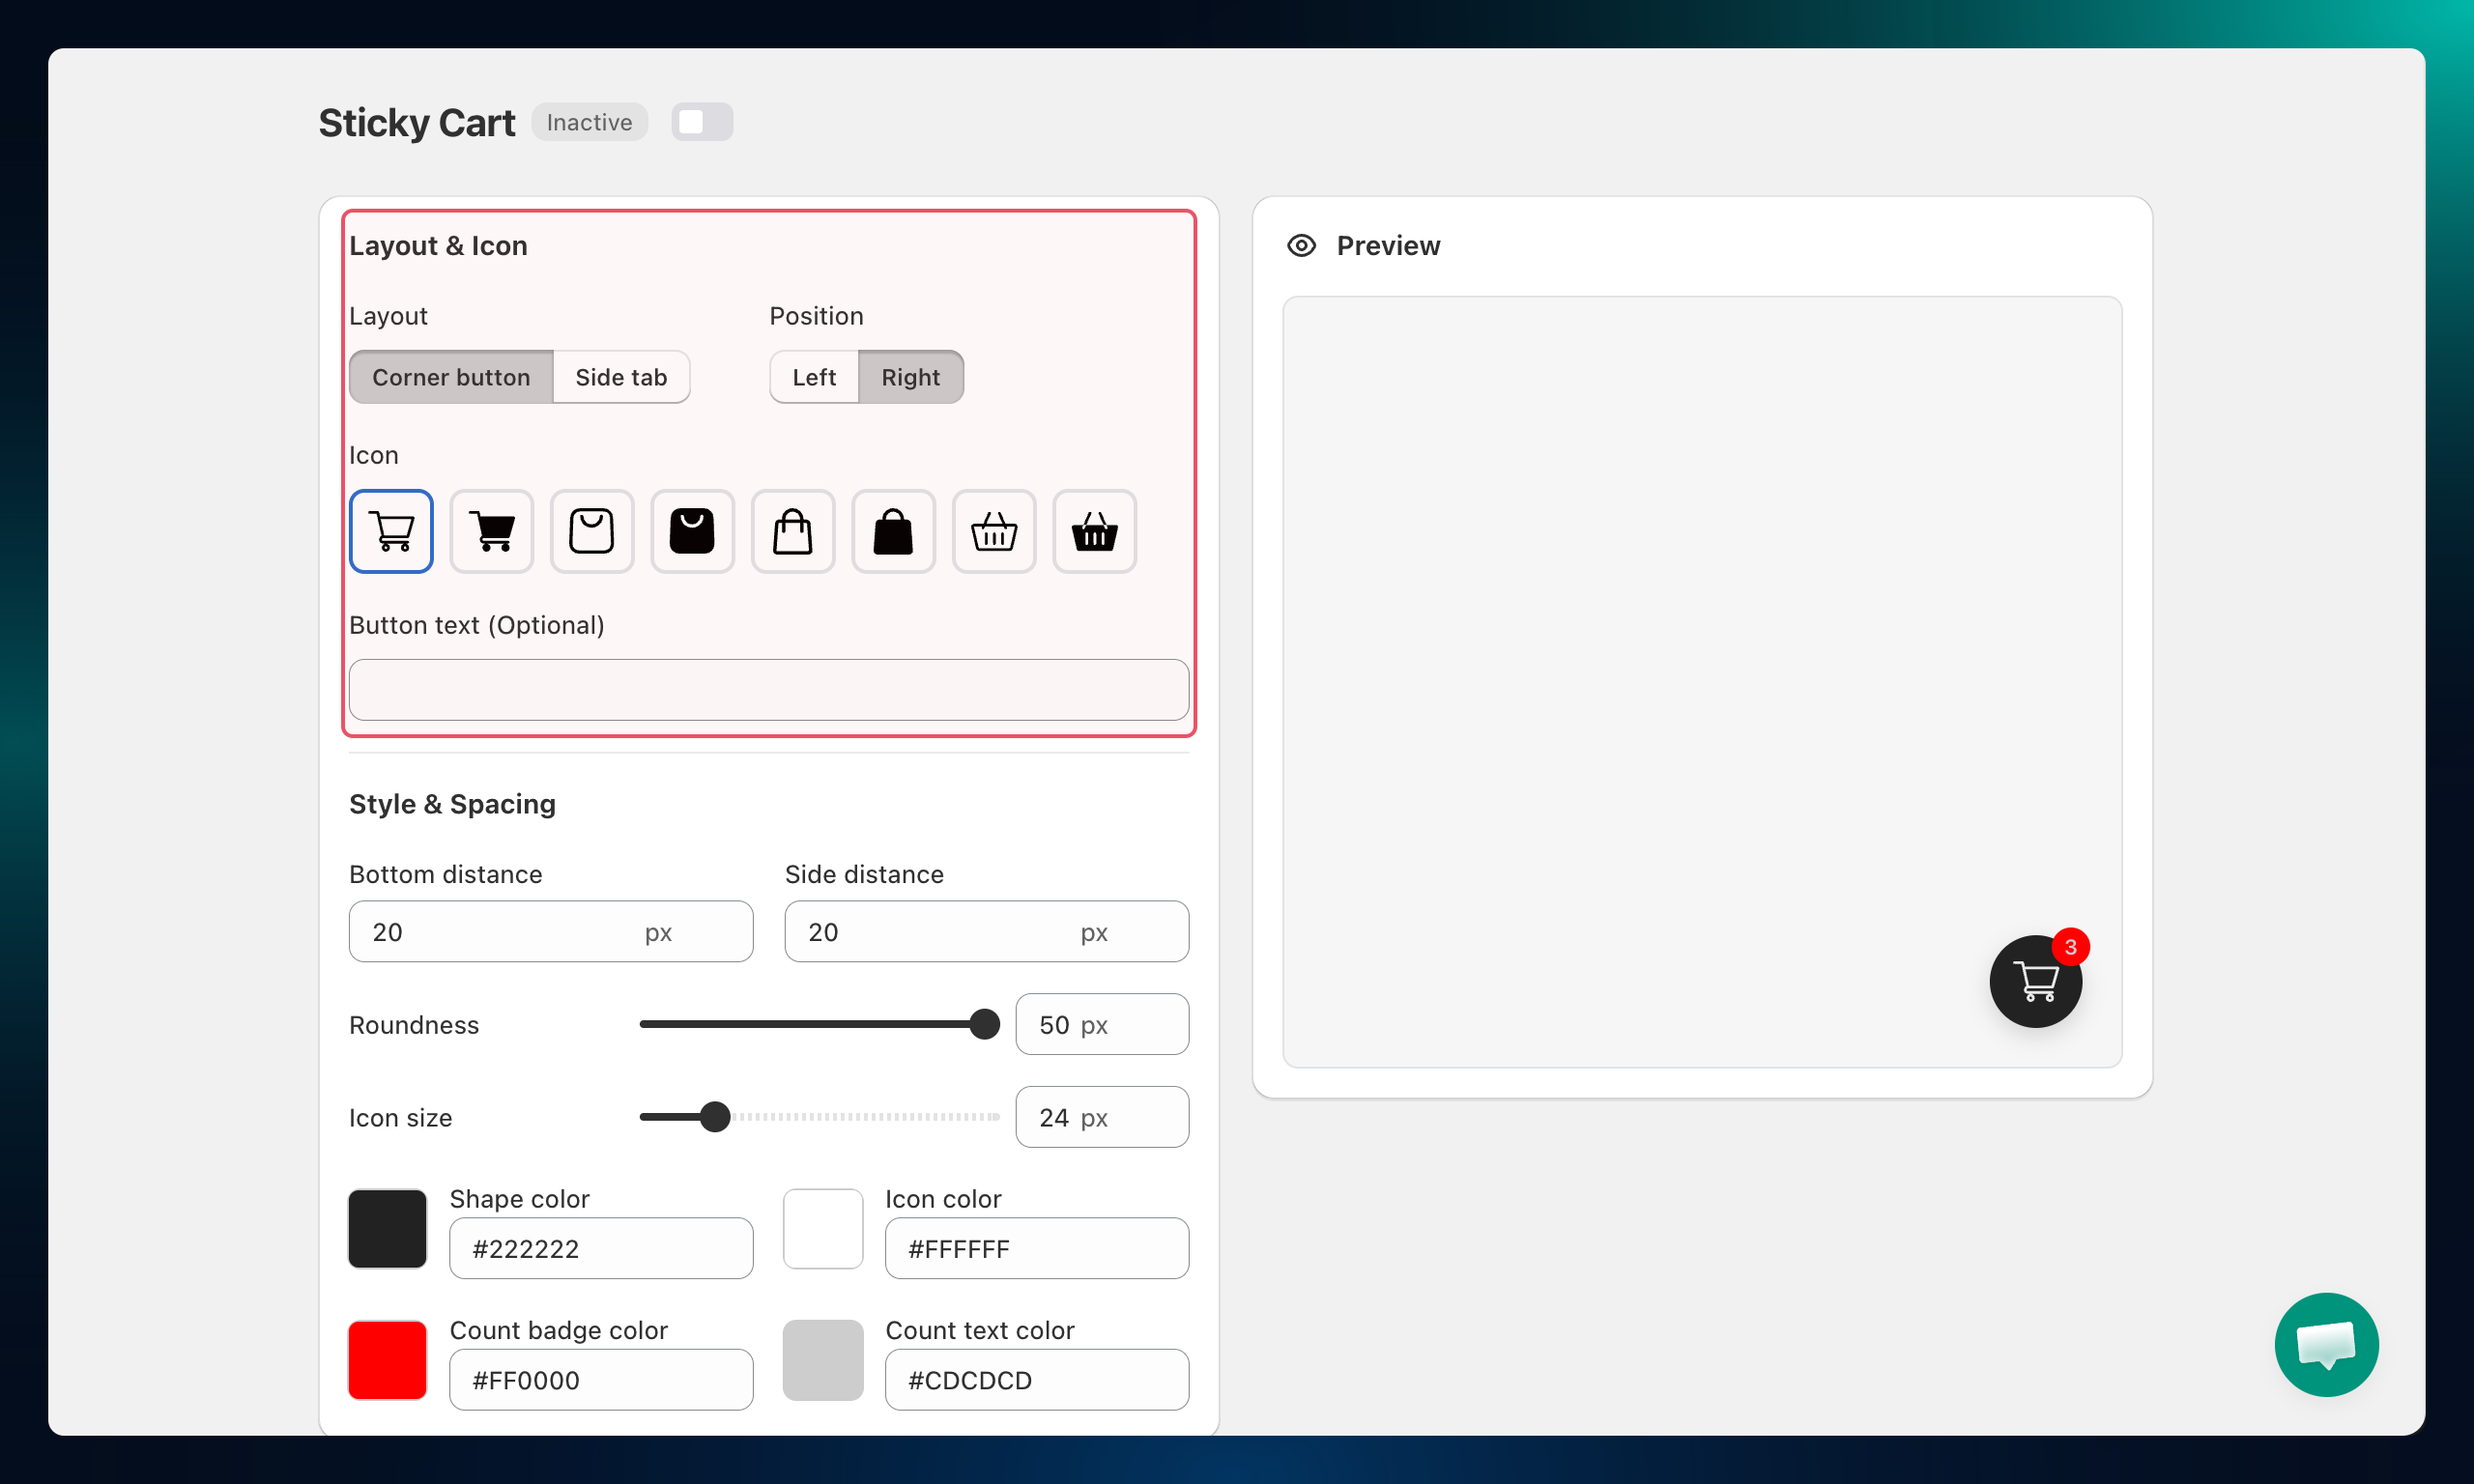Open the gray Count text color swatch
The height and width of the screenshot is (1484, 2474).
pos(823,1360)
